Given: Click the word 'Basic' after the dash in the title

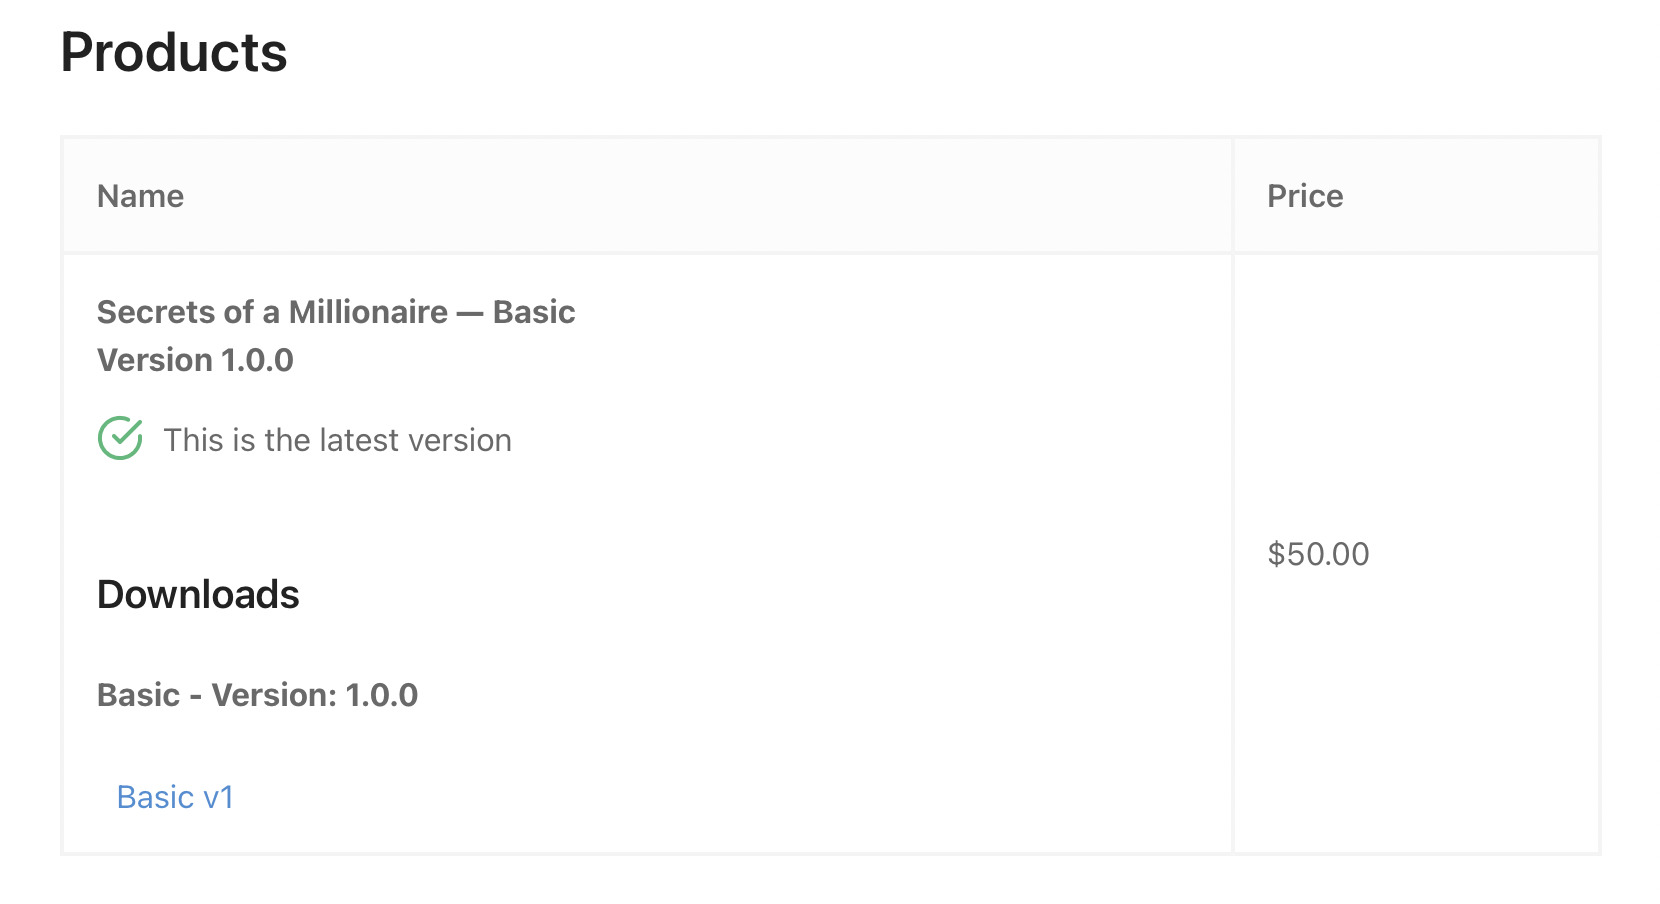Looking at the screenshot, I should (x=534, y=312).
